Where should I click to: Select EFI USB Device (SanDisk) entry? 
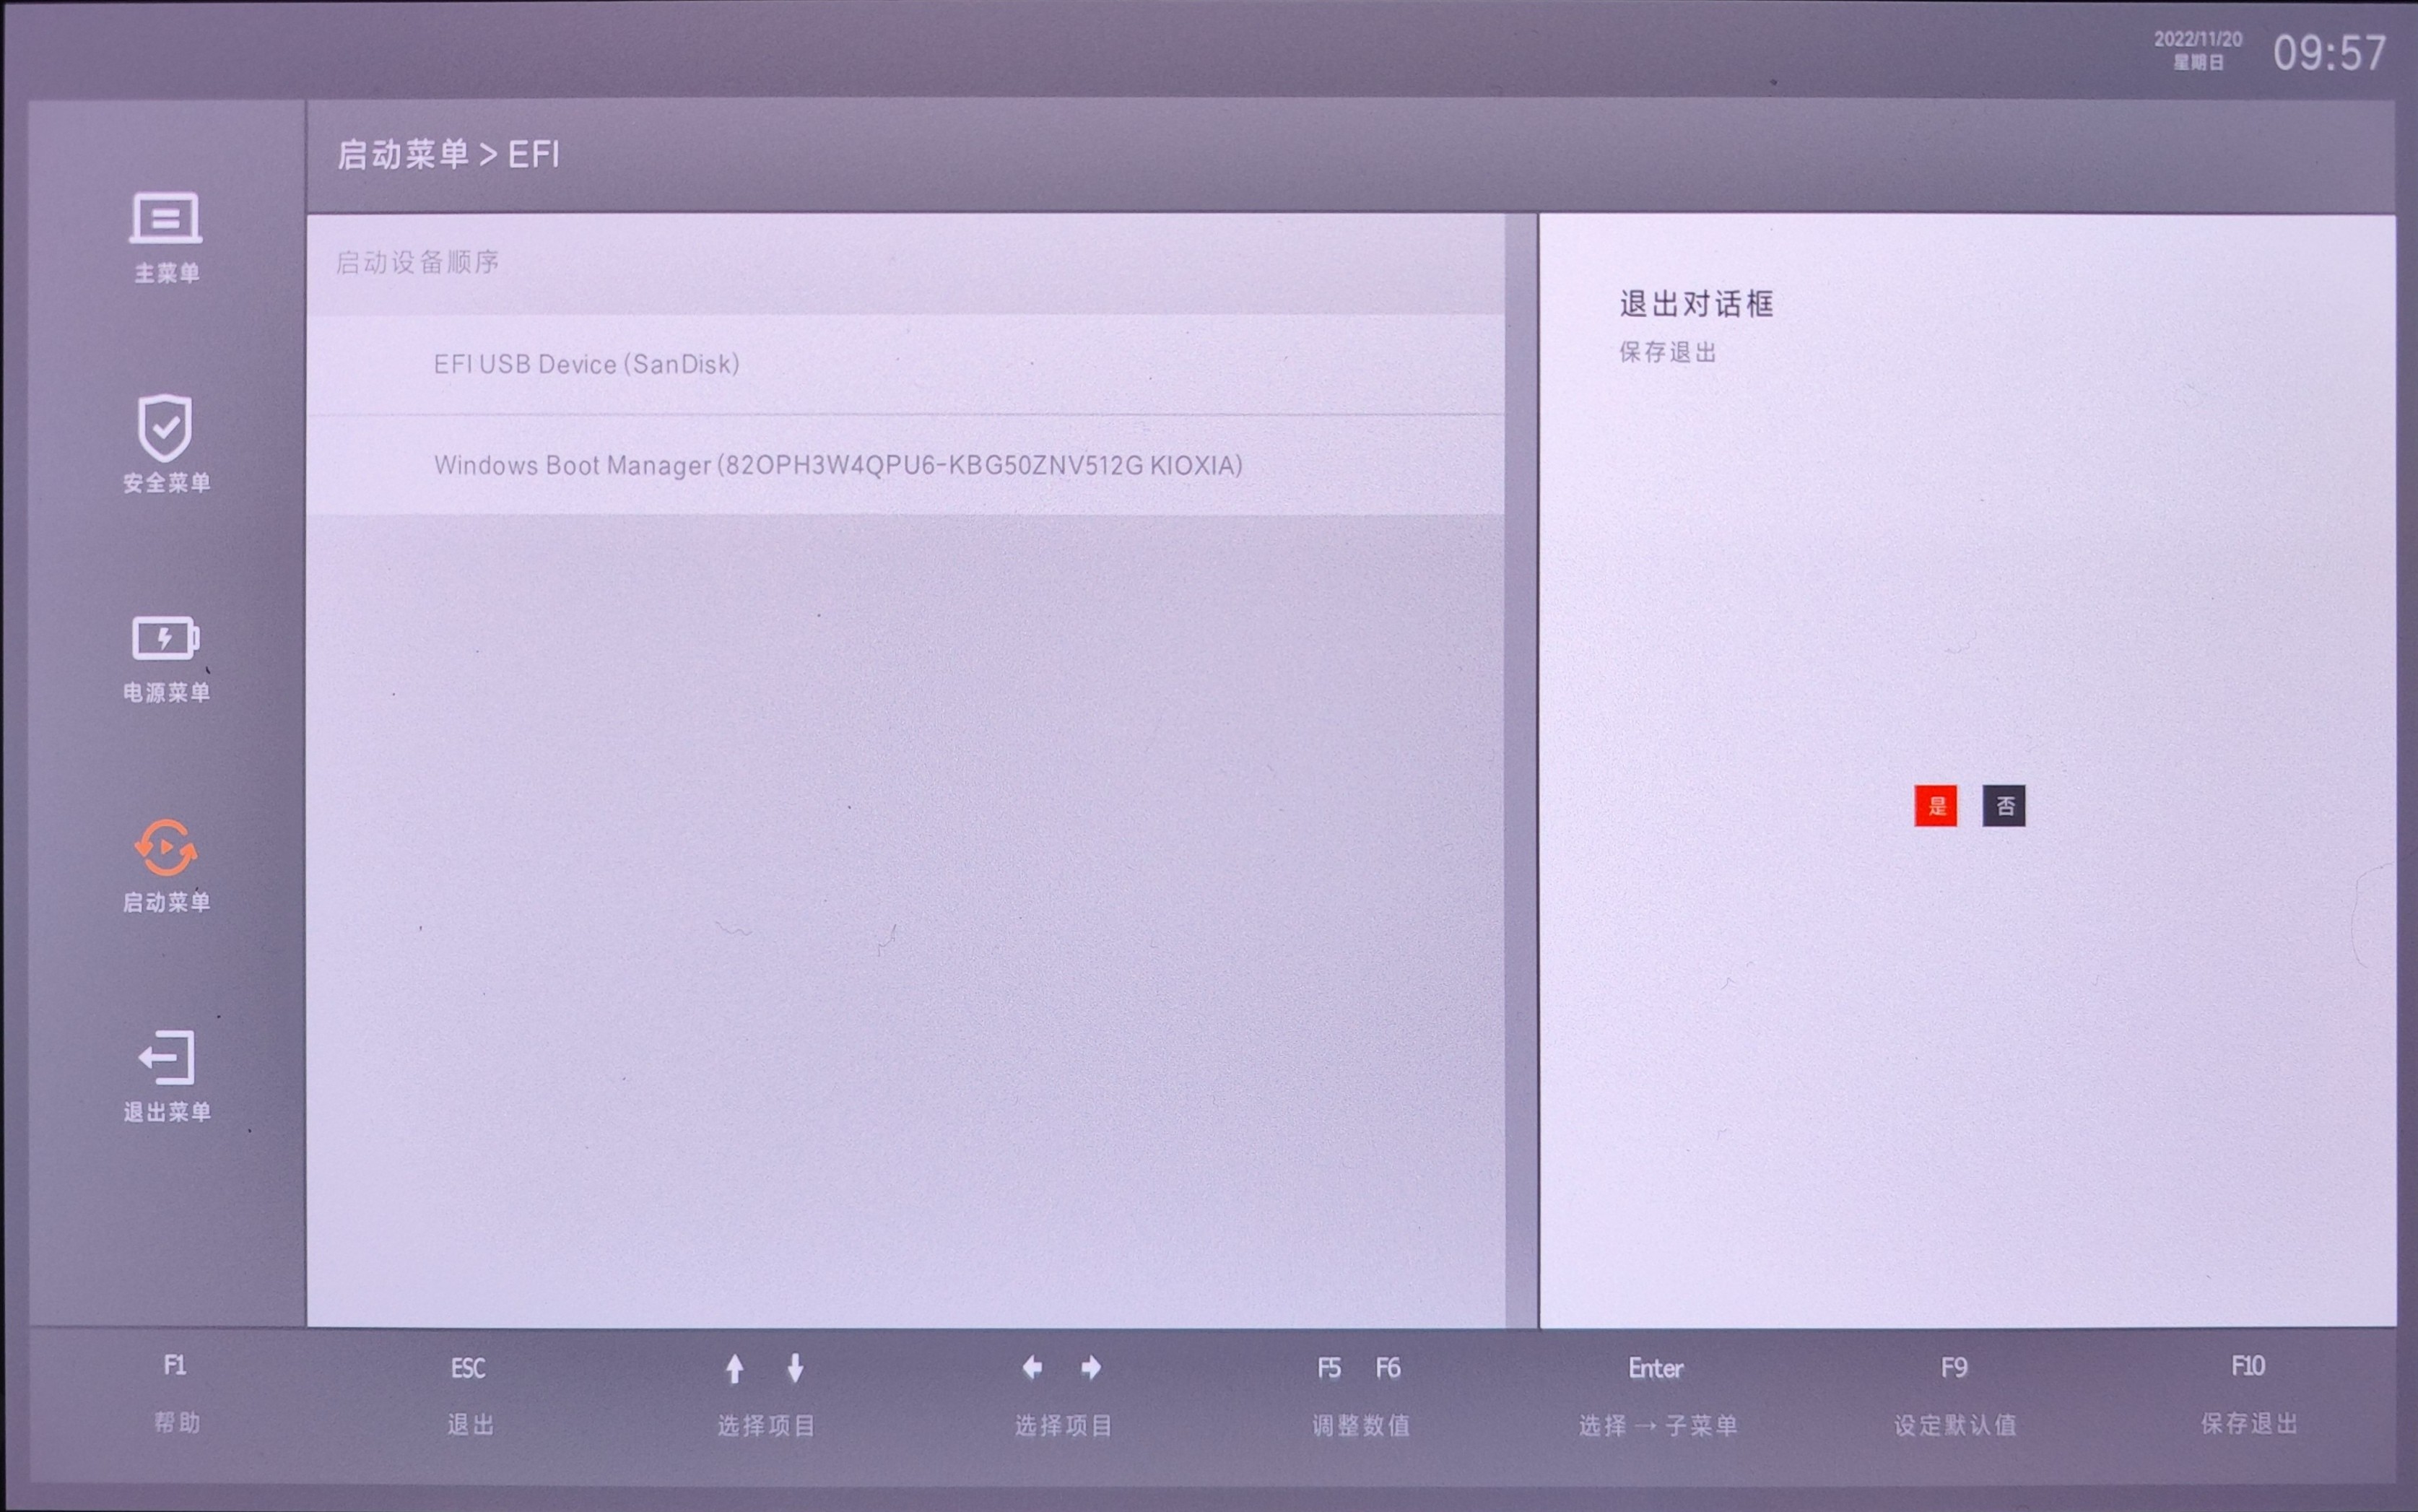click(905, 364)
